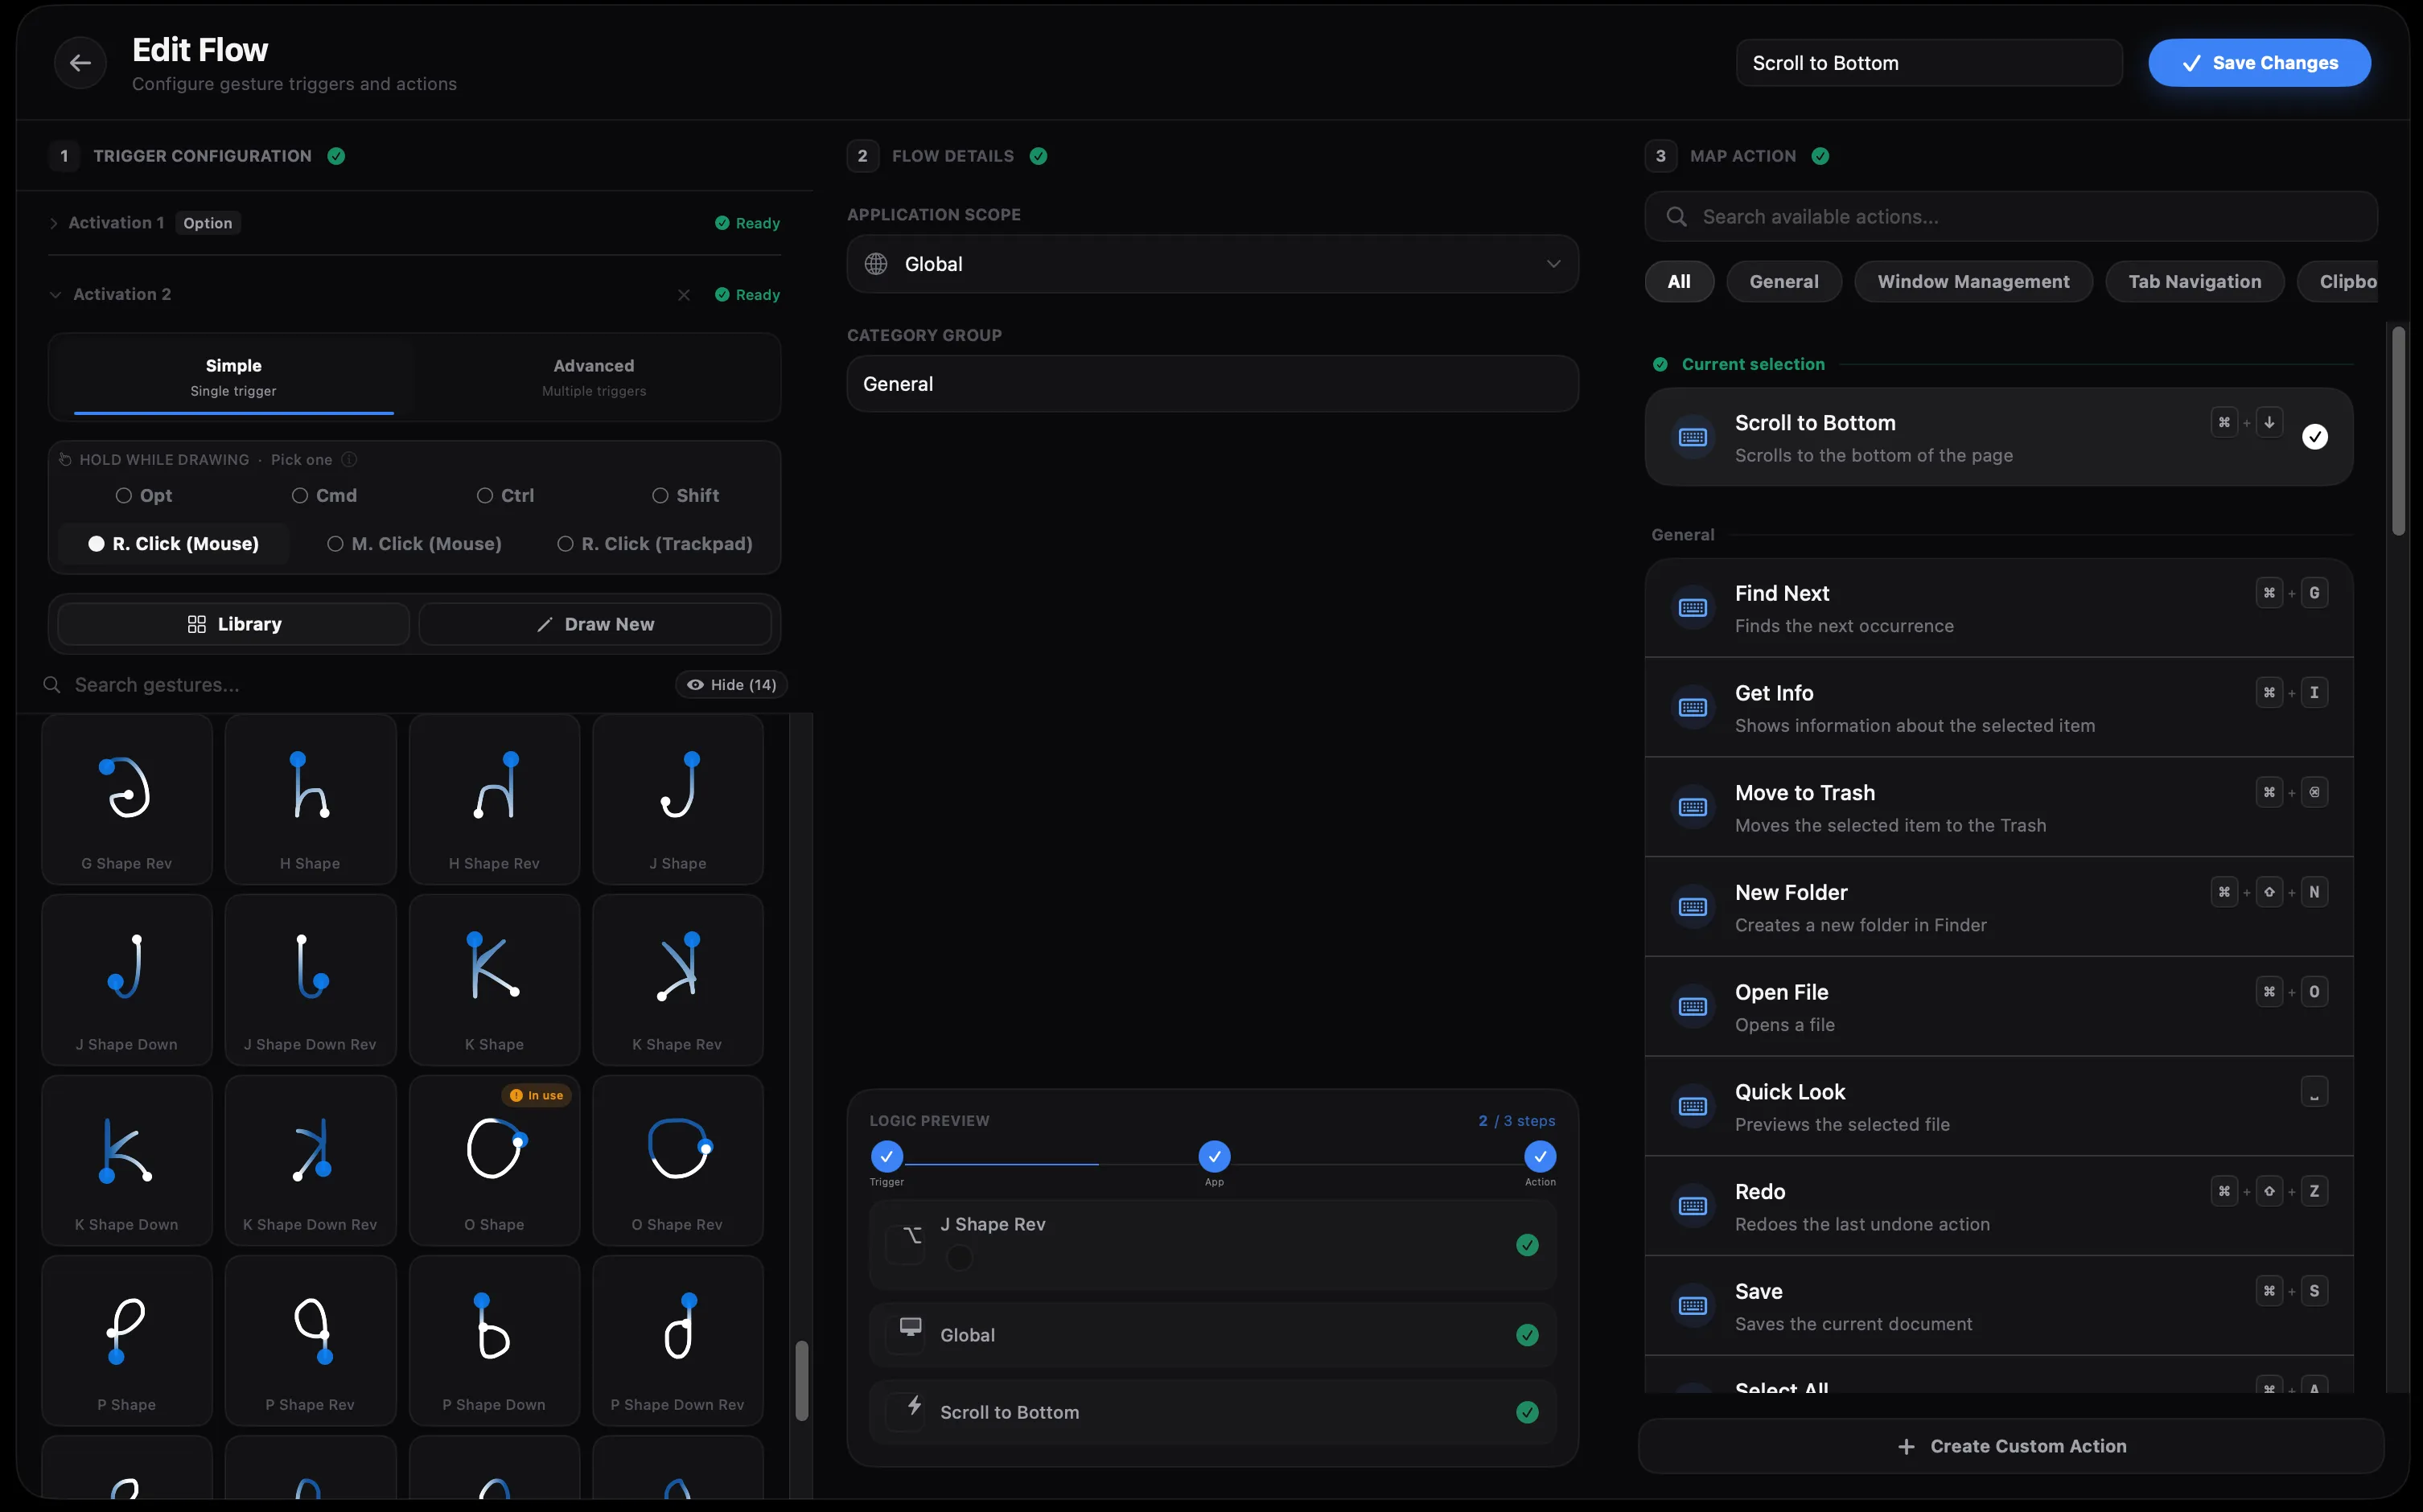This screenshot has width=2423, height=1512.
Task: Collapse the Activation 2 section
Action: tap(55, 295)
